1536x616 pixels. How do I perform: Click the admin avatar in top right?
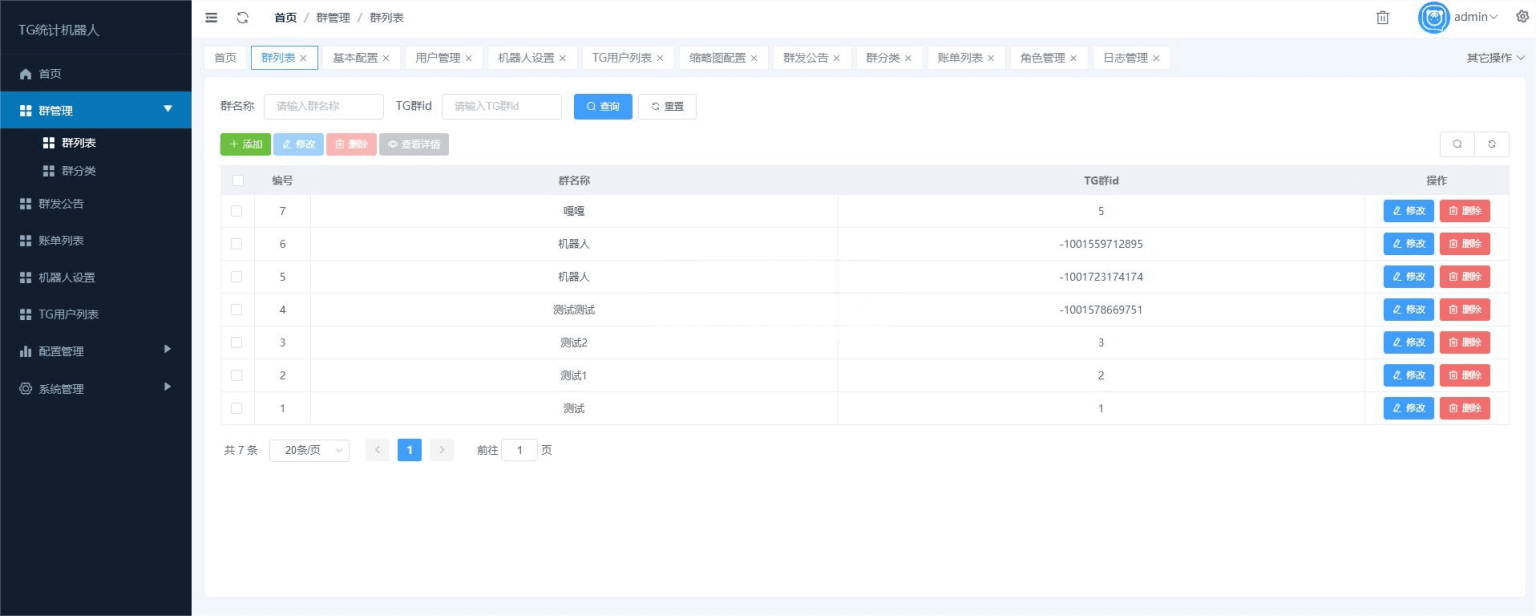click(1432, 17)
